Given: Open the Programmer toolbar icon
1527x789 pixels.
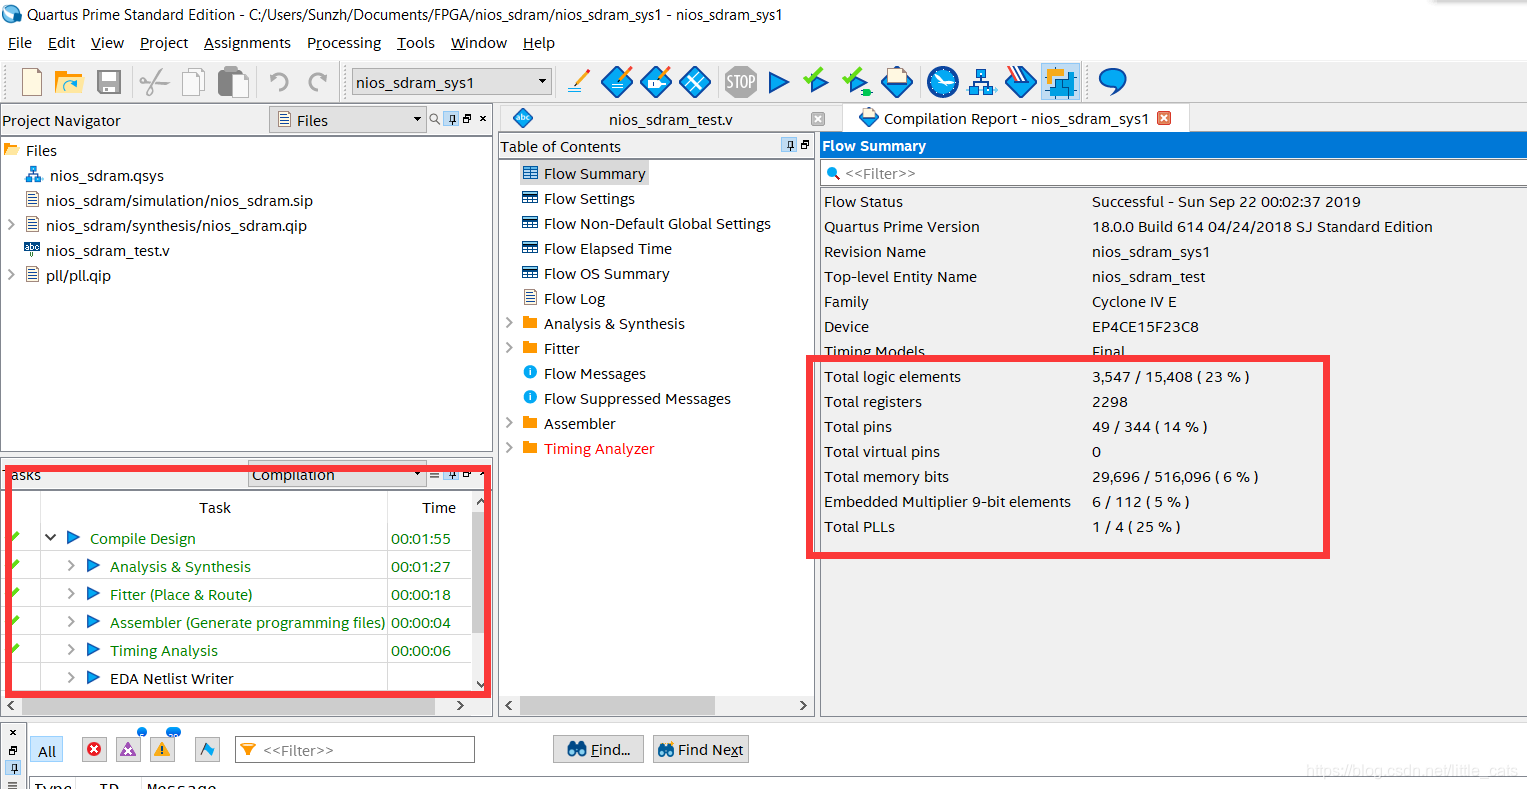Looking at the screenshot, I should pyautogui.click(x=1021, y=82).
